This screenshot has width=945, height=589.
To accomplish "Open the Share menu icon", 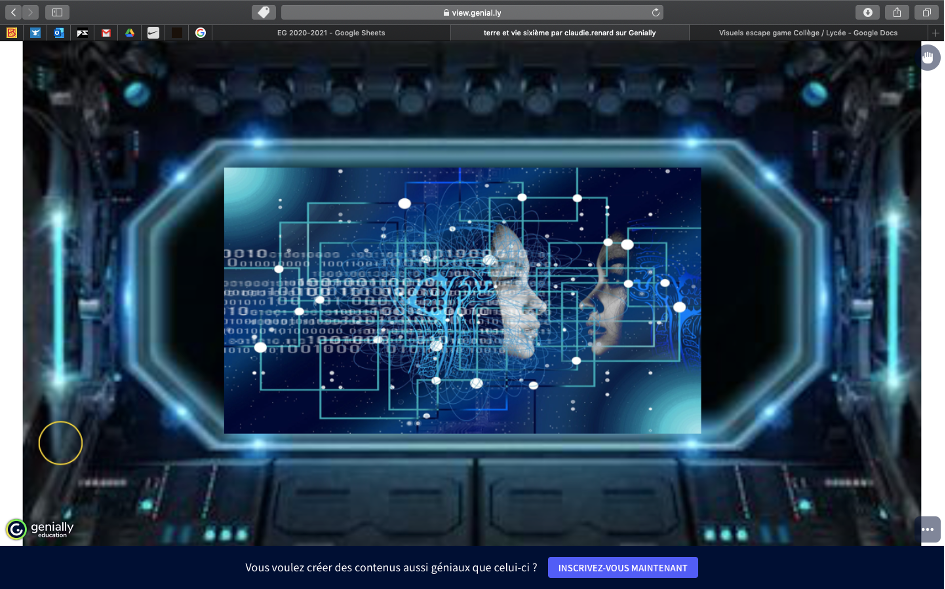I will pos(897,12).
